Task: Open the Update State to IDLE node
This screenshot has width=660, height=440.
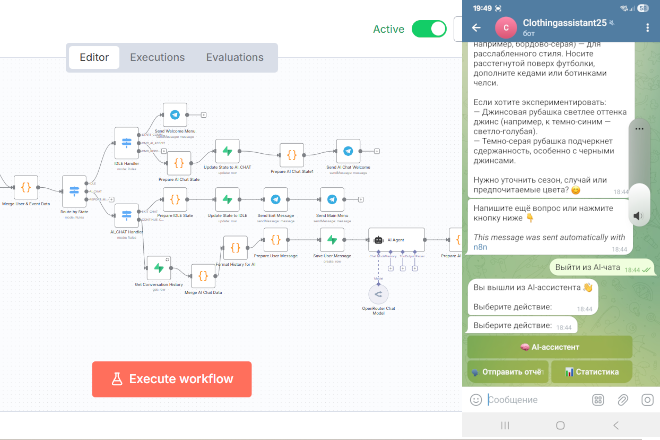Action: click(227, 199)
